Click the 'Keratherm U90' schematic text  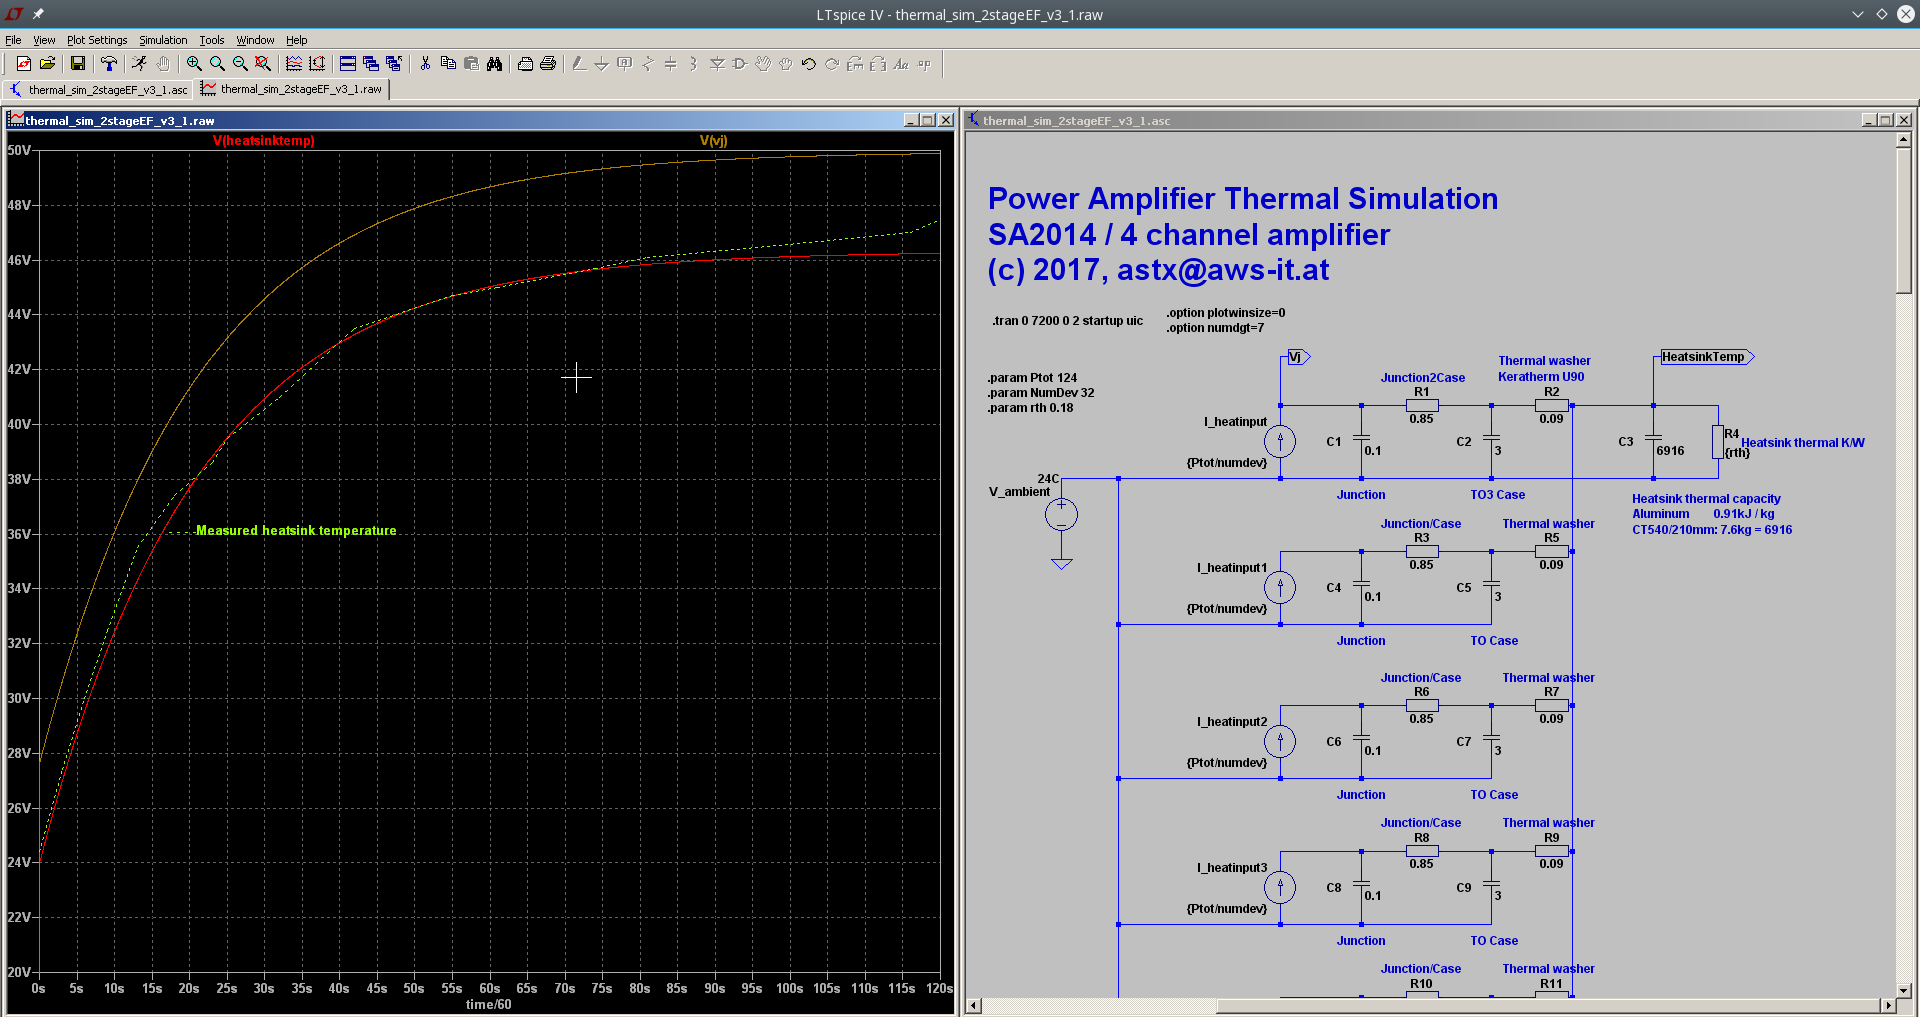[x=1541, y=377]
